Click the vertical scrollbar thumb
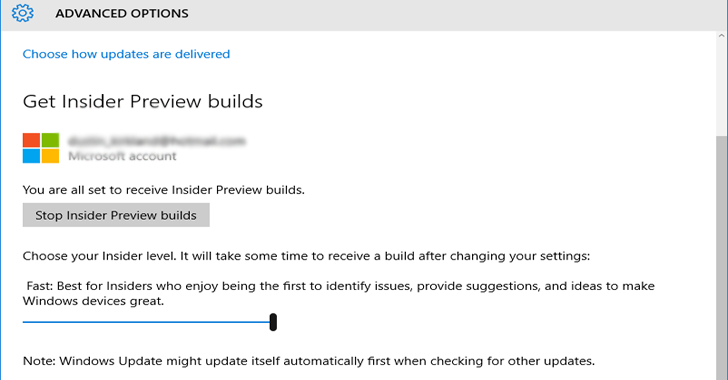728x380 pixels. [722, 258]
